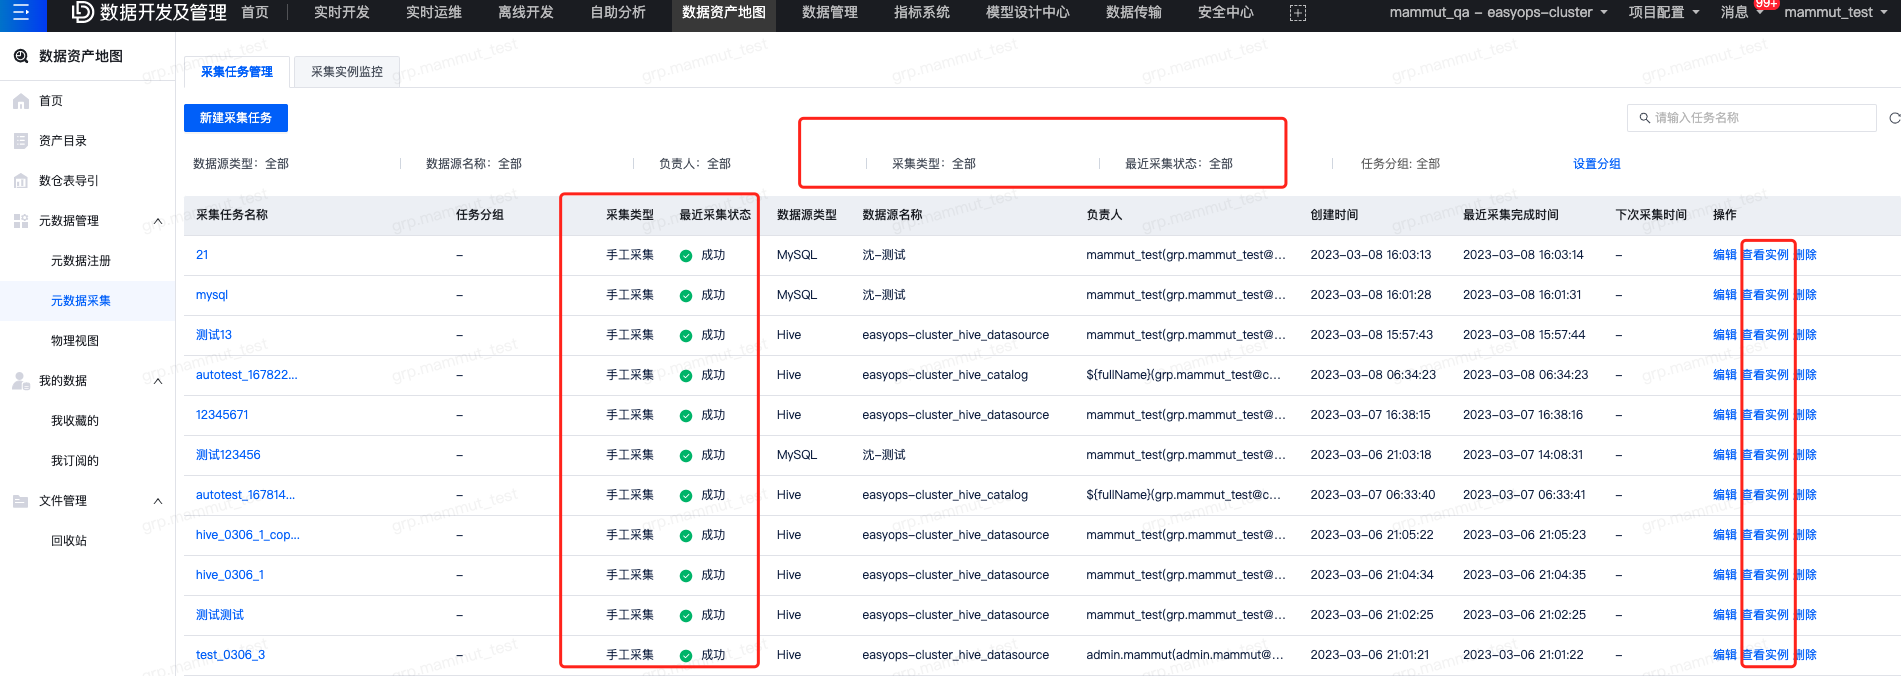The width and height of the screenshot is (1901, 676).
Task: Click the success status icon in 测试测试 row
Action: (x=686, y=616)
